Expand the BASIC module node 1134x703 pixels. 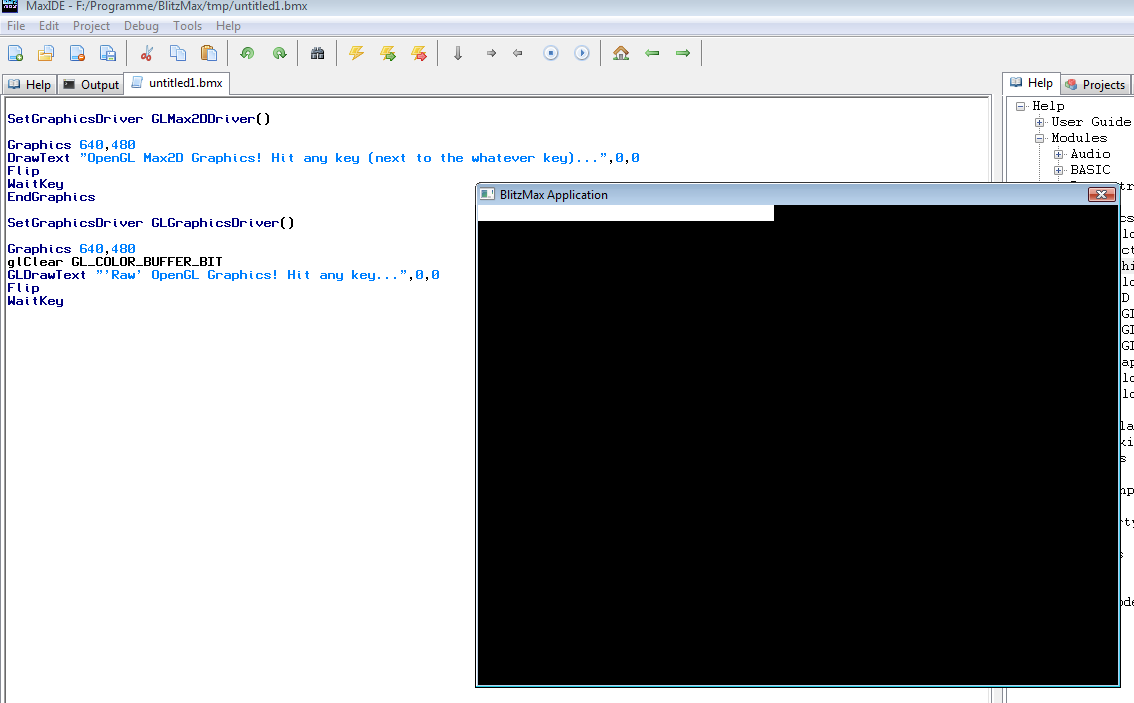coord(1059,170)
